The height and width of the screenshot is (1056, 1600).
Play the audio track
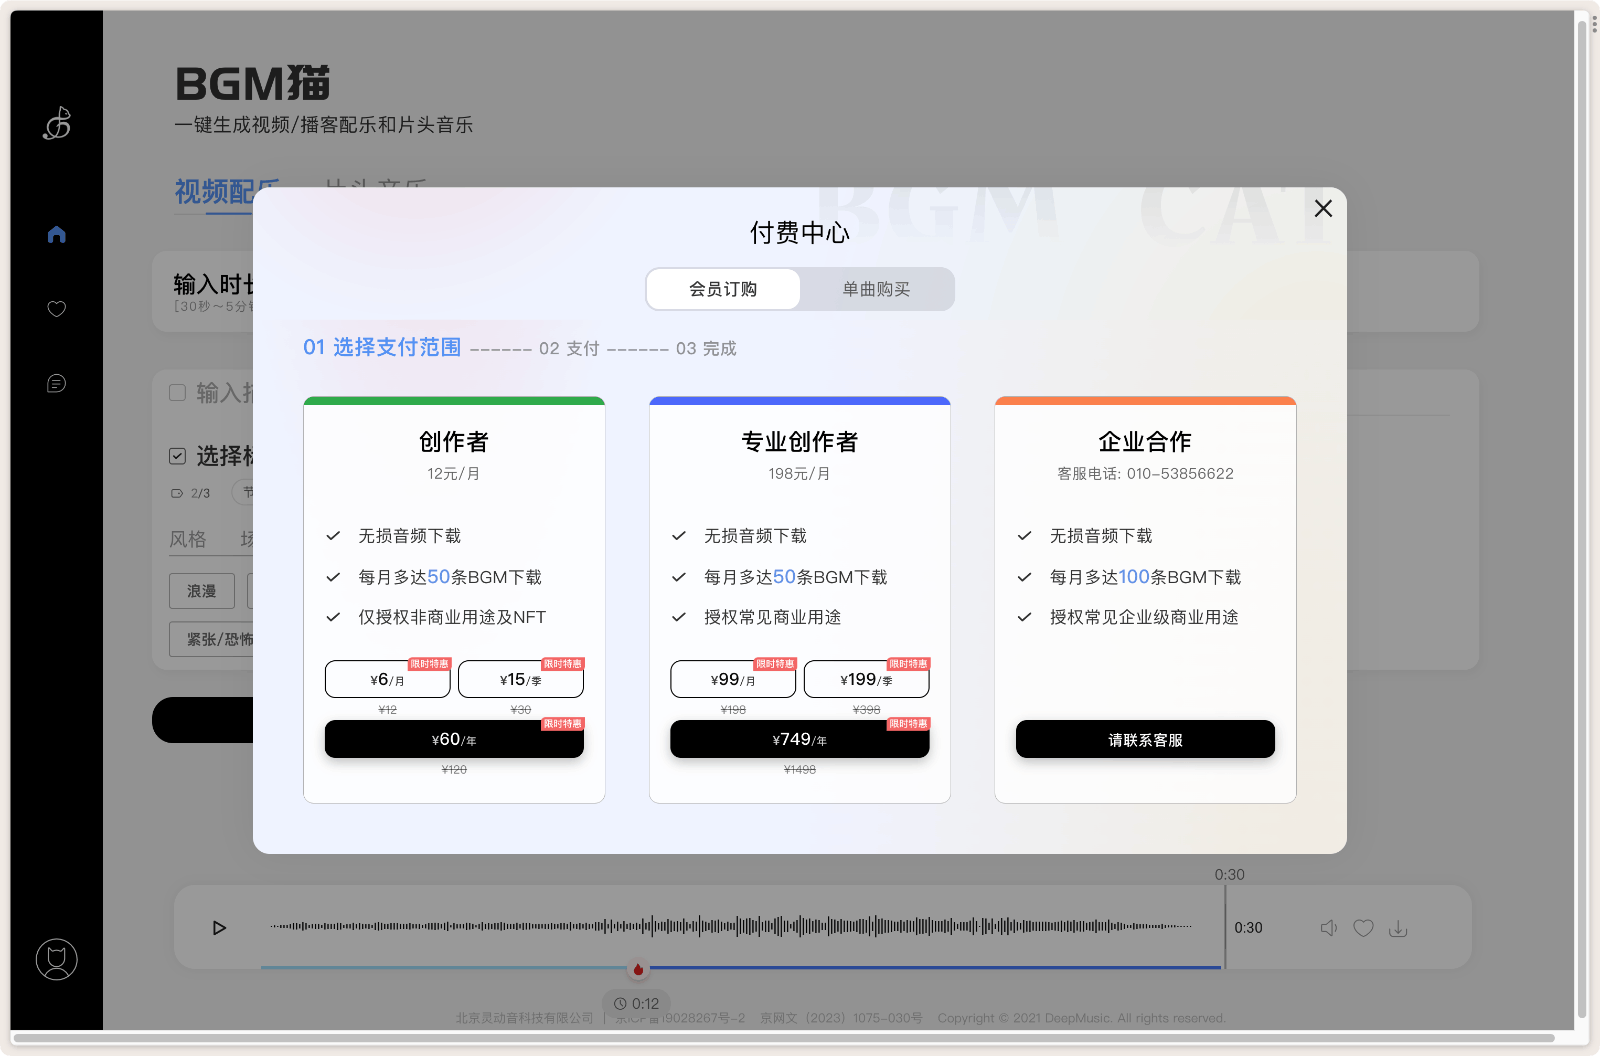pos(219,928)
